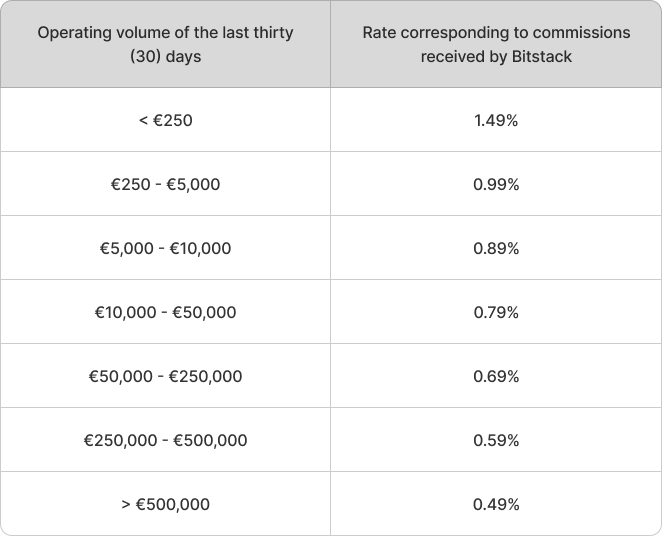The height and width of the screenshot is (536, 662).
Task: Select the 0.69% commission rate
Action: [x=496, y=376]
